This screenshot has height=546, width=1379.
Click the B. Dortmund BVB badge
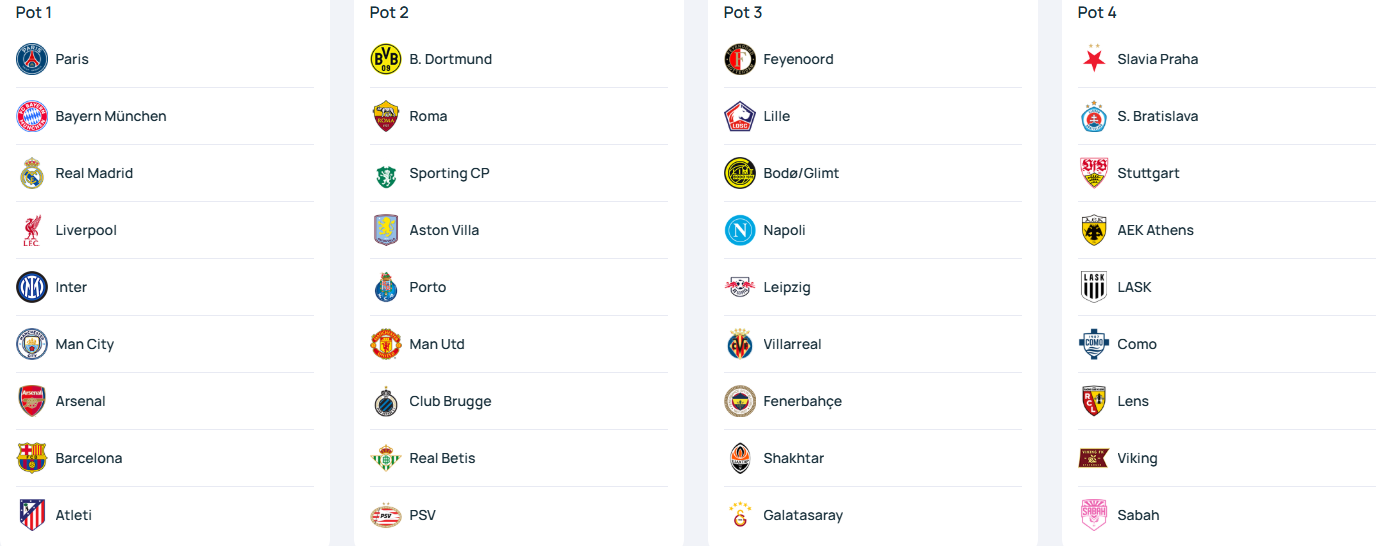coord(386,59)
